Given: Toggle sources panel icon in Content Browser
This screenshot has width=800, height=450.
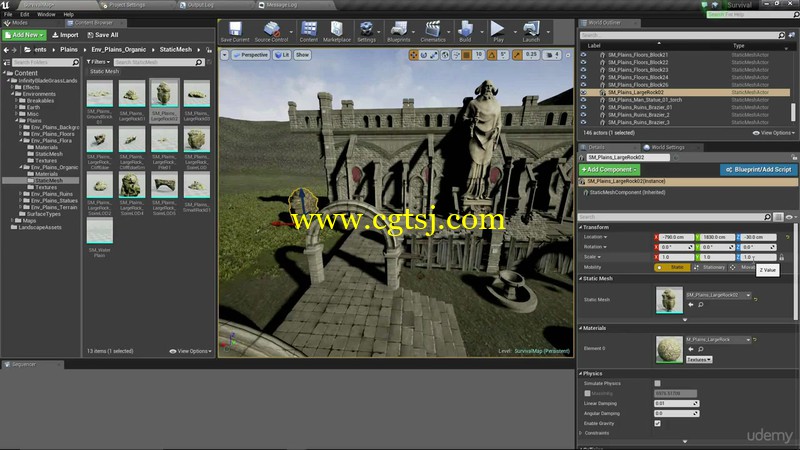Looking at the screenshot, I should tap(7, 62).
